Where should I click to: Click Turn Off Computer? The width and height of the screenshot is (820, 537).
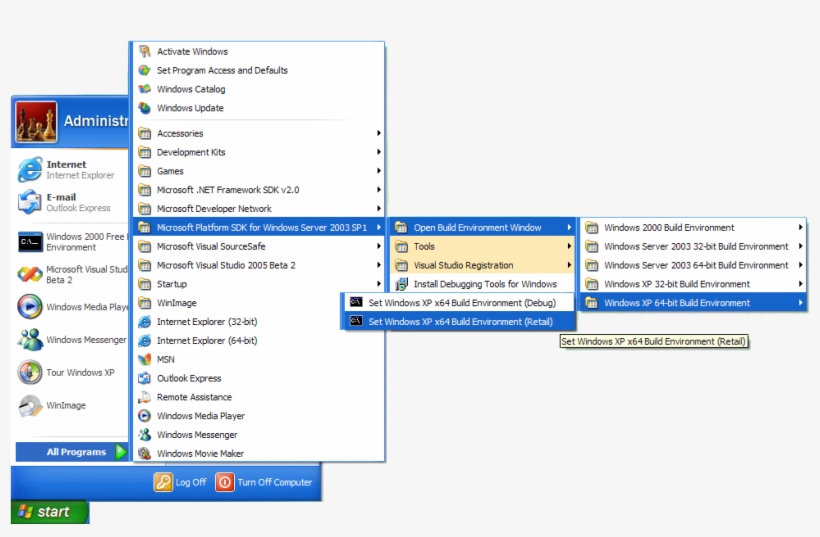(x=264, y=482)
